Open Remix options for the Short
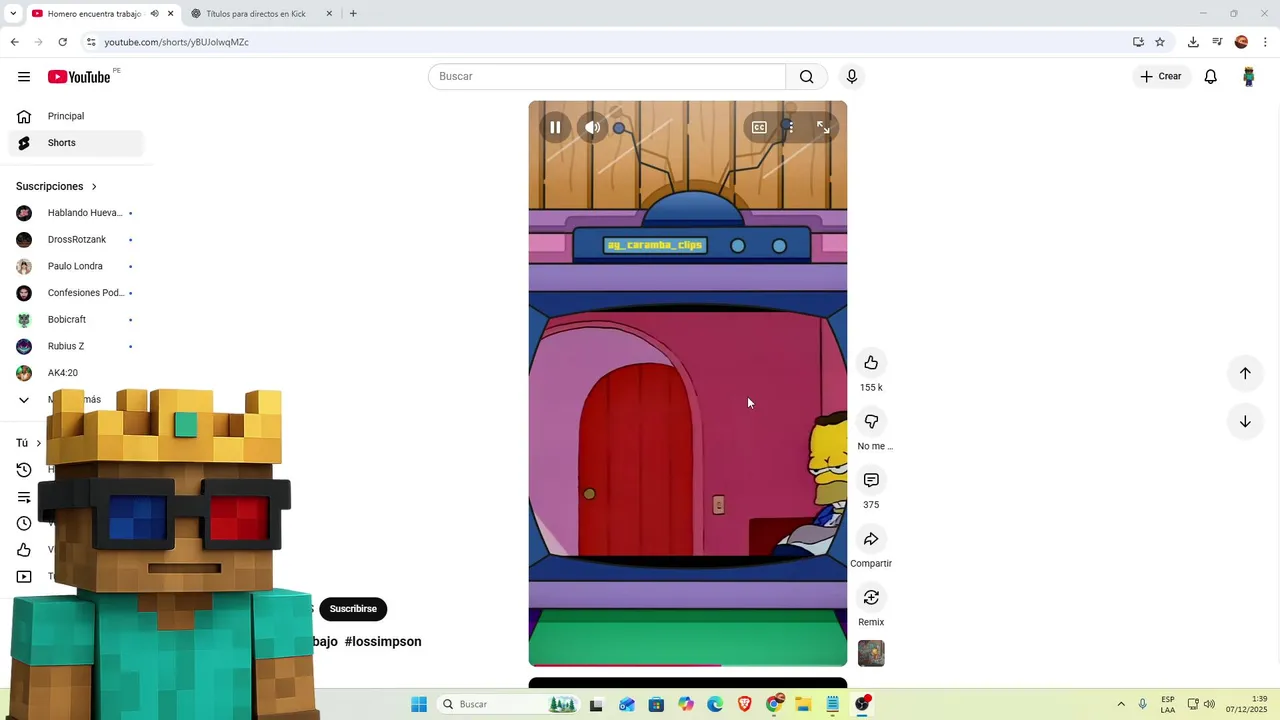This screenshot has height=720, width=1280. click(x=871, y=597)
